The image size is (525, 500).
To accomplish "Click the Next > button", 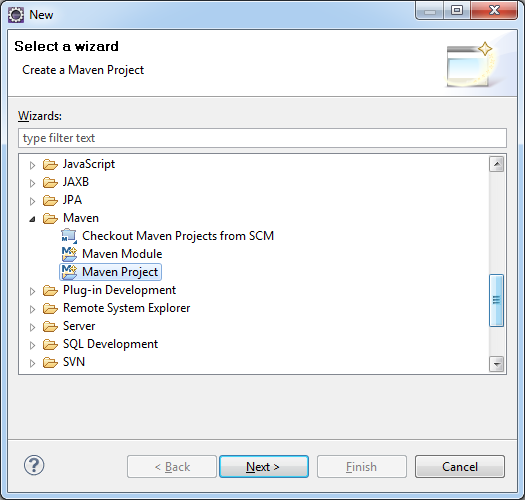I will (264, 467).
